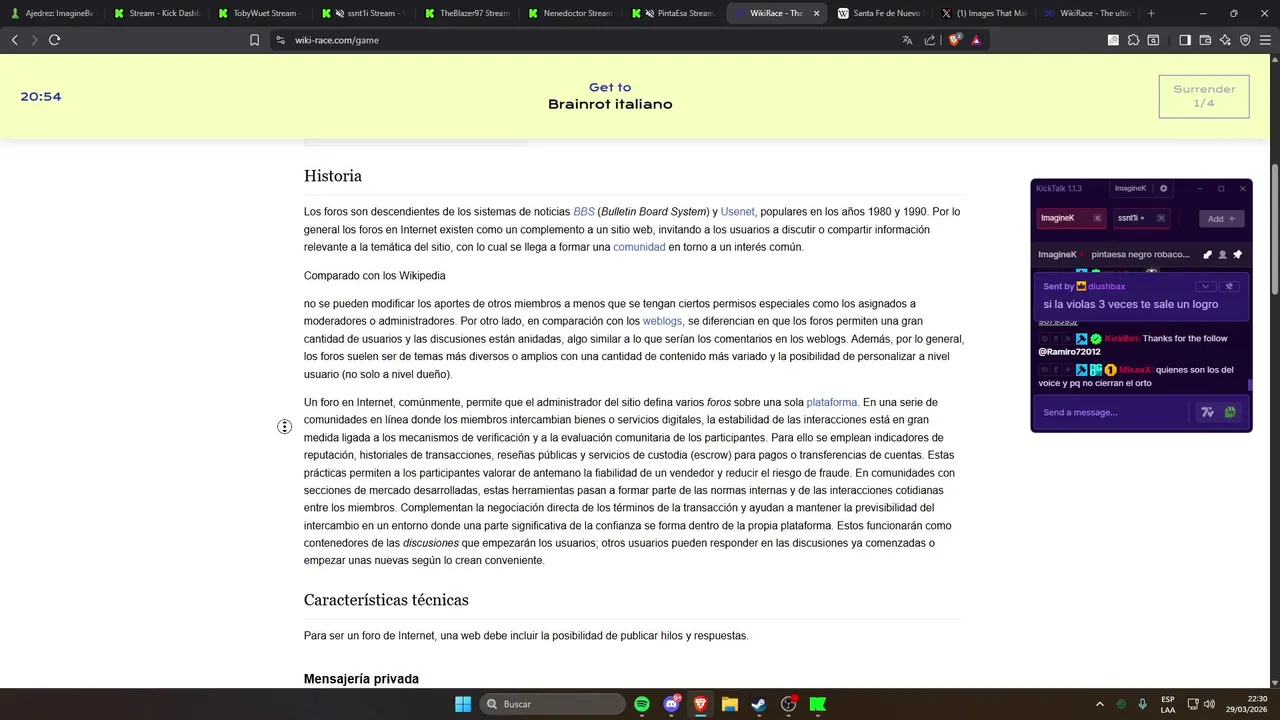Screen dimensions: 1280x720
Task: Click the ImagineK button in KickTalk title bar
Action: 1130,188
